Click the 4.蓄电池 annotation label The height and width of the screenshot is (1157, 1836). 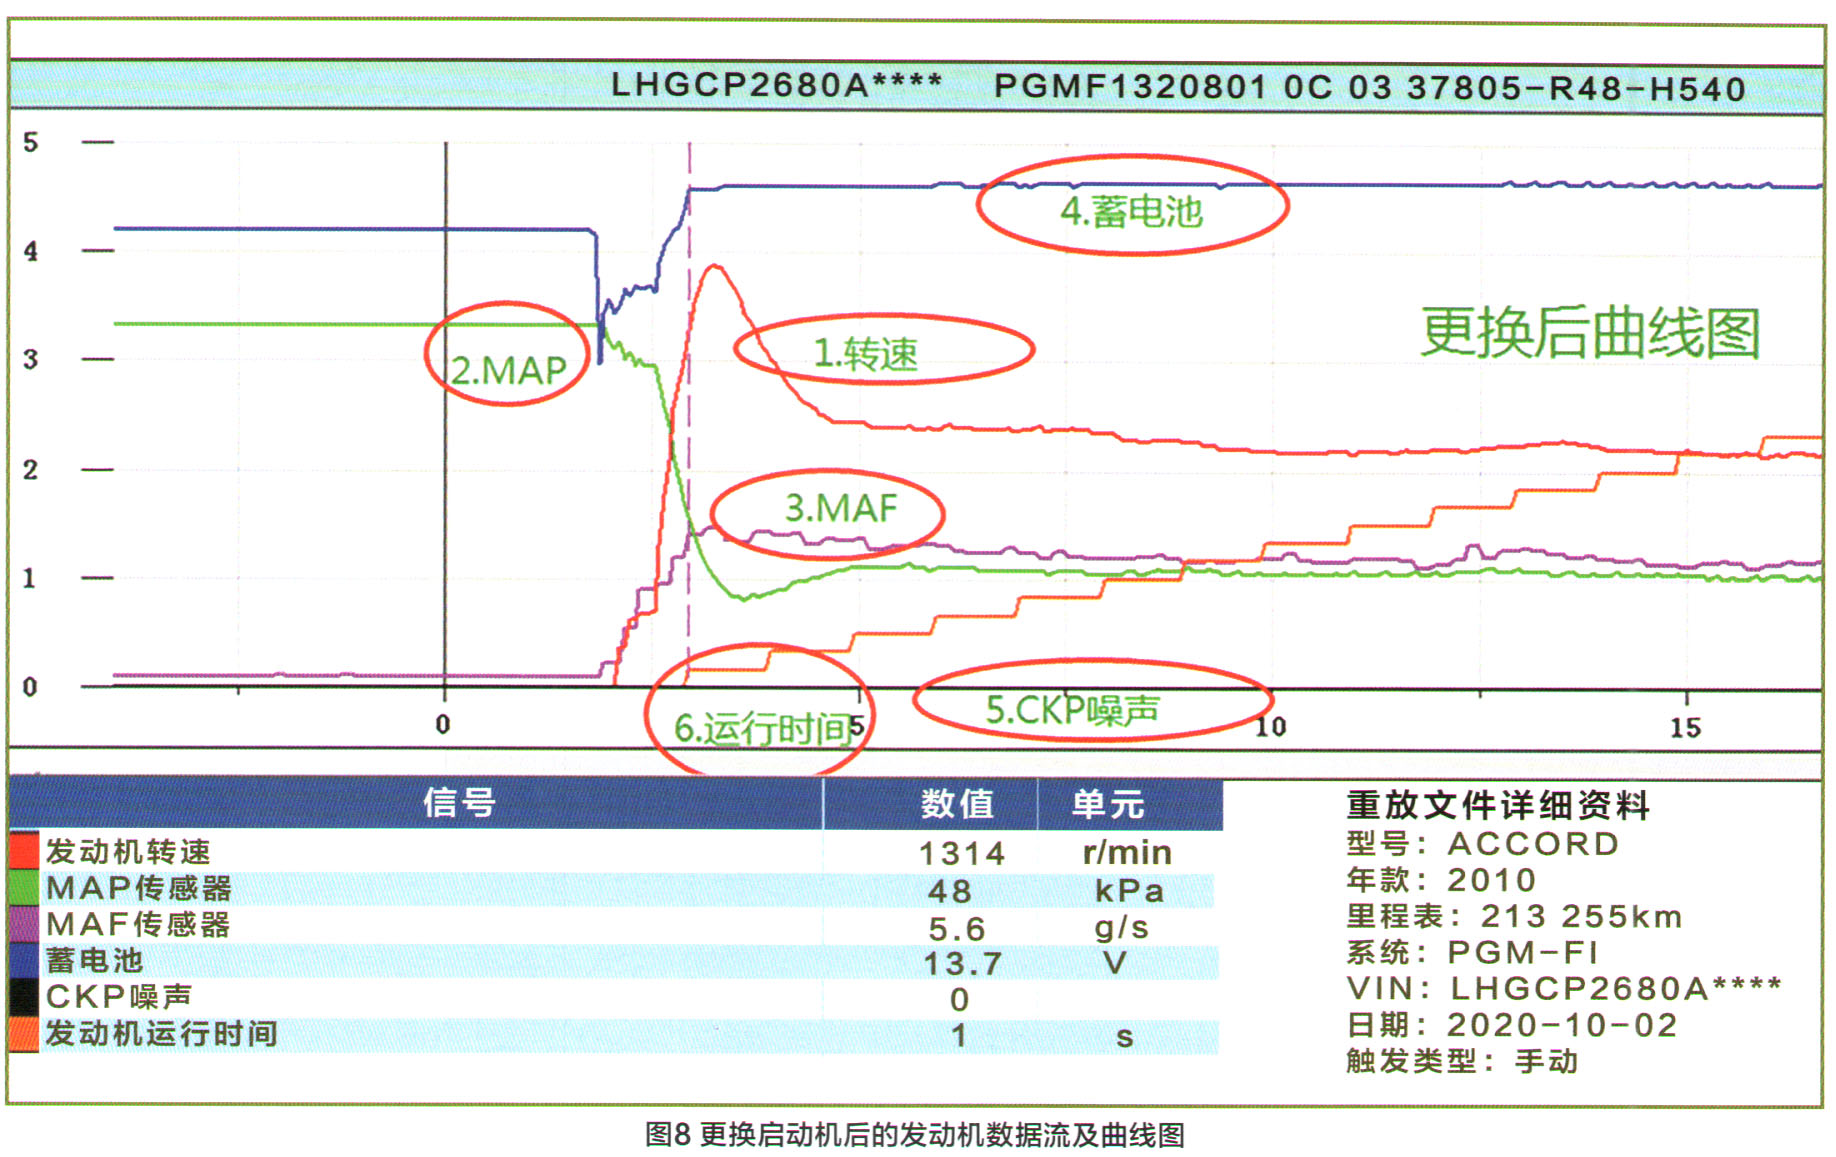(1131, 212)
